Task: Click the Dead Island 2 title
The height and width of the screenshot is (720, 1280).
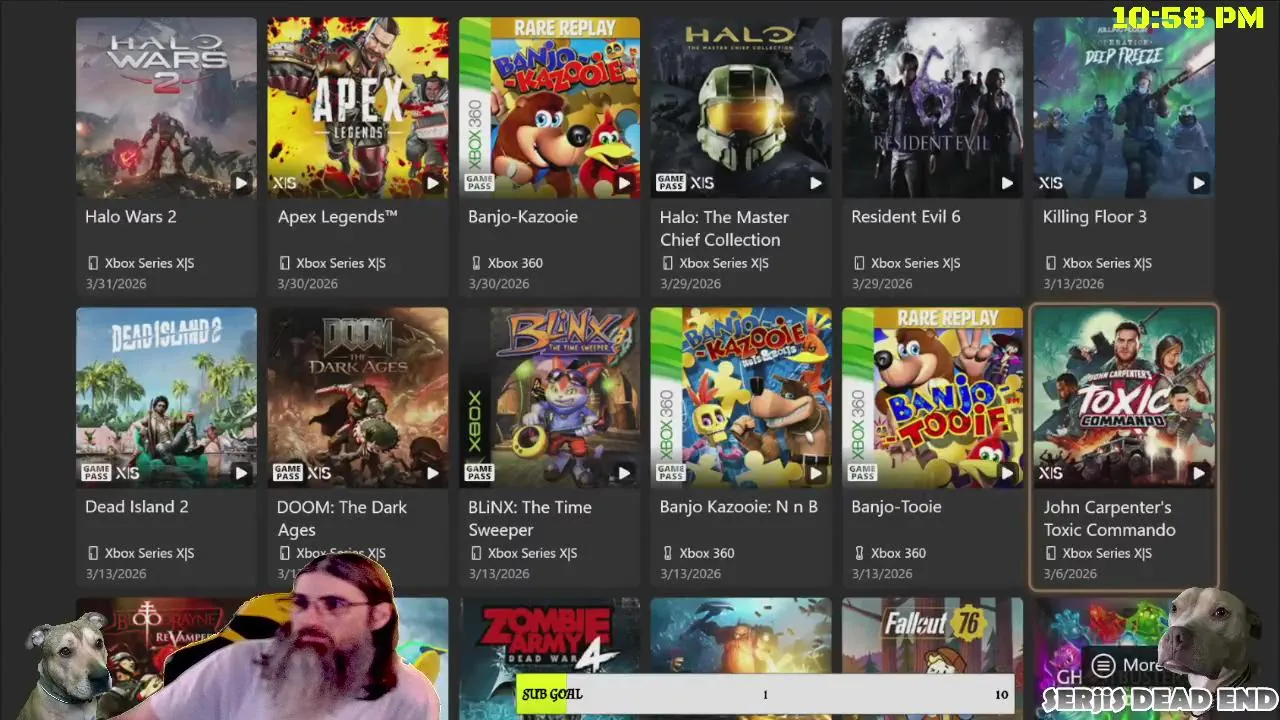Action: point(137,507)
